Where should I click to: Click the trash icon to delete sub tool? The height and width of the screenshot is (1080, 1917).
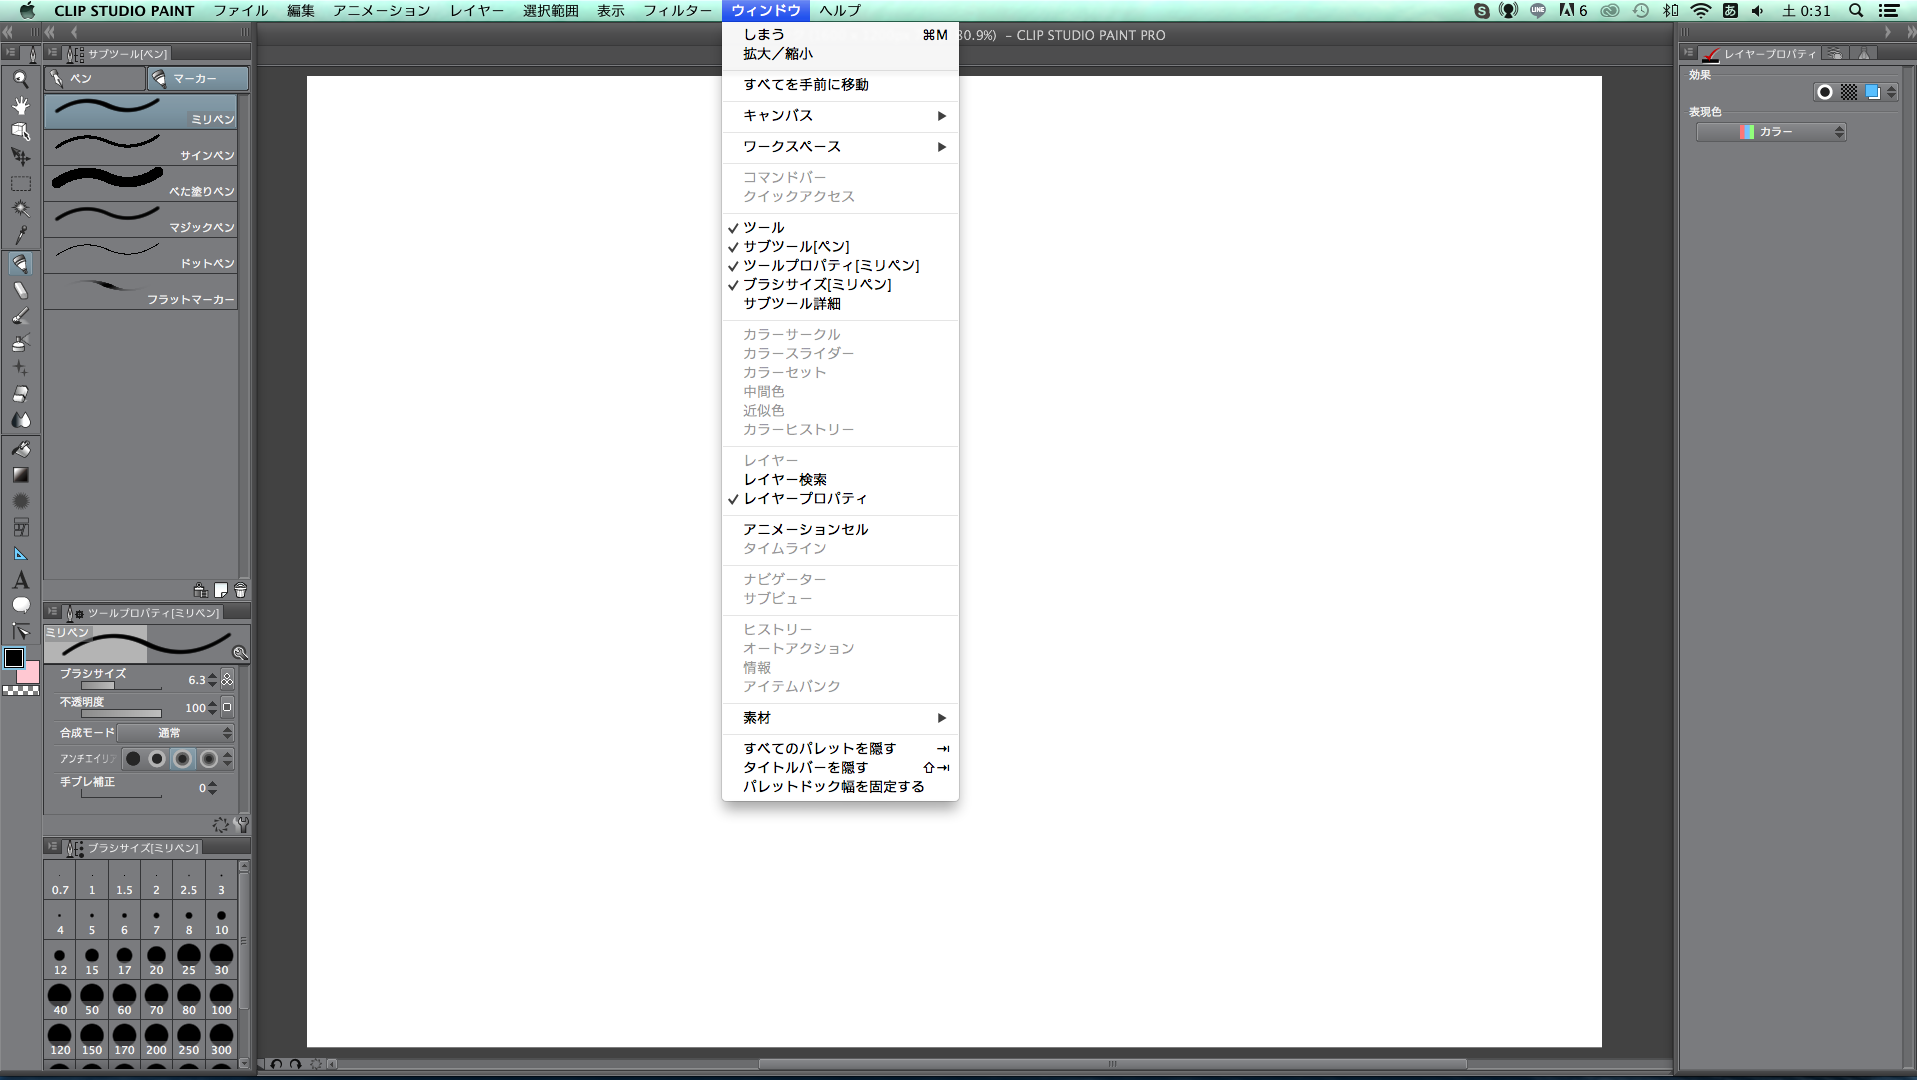click(240, 590)
